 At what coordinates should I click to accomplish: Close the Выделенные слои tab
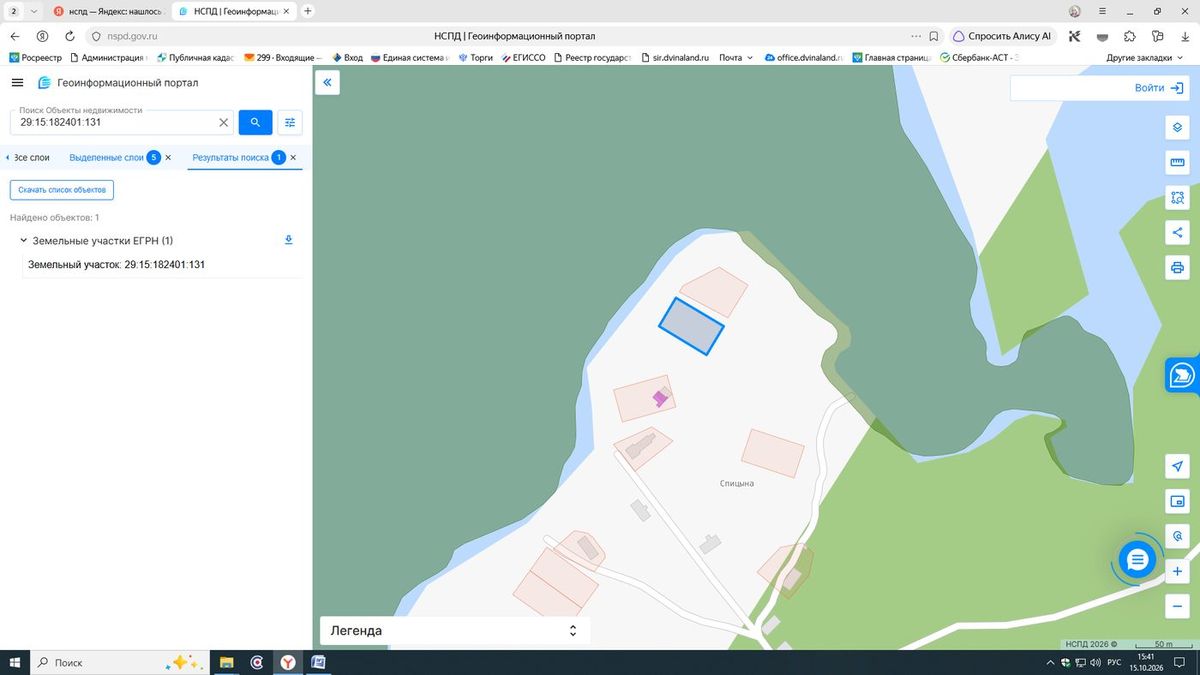pyautogui.click(x=168, y=158)
